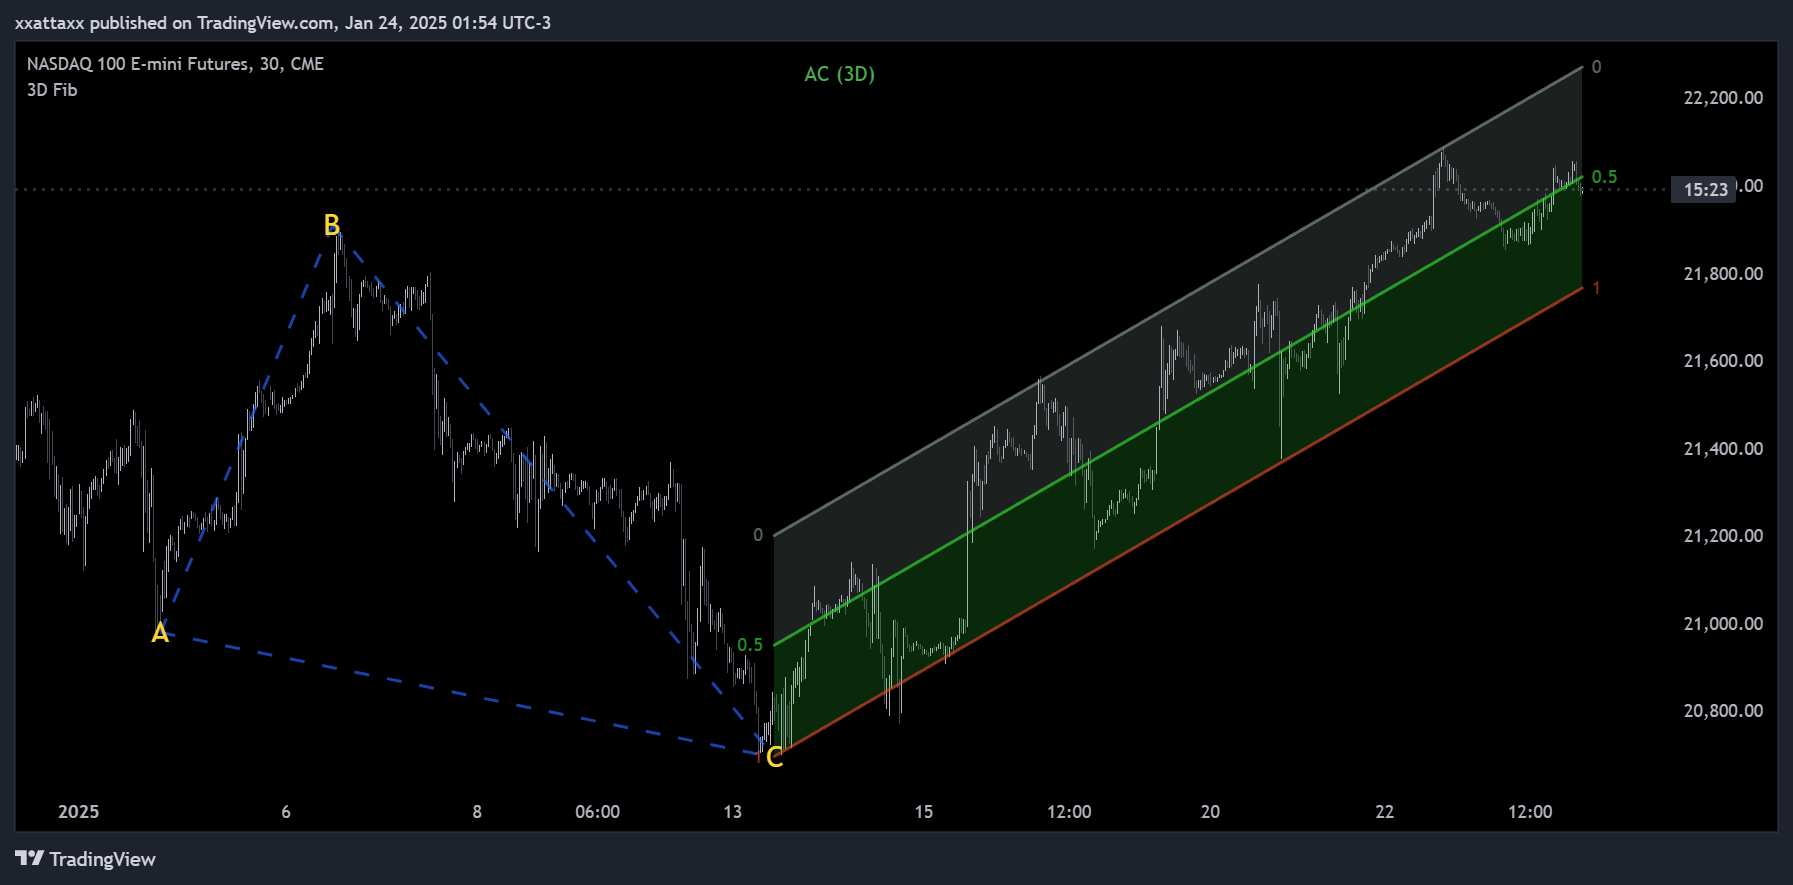Image resolution: width=1793 pixels, height=885 pixels.
Task: Click the 21,800.00 price axis label
Action: tap(1723, 274)
